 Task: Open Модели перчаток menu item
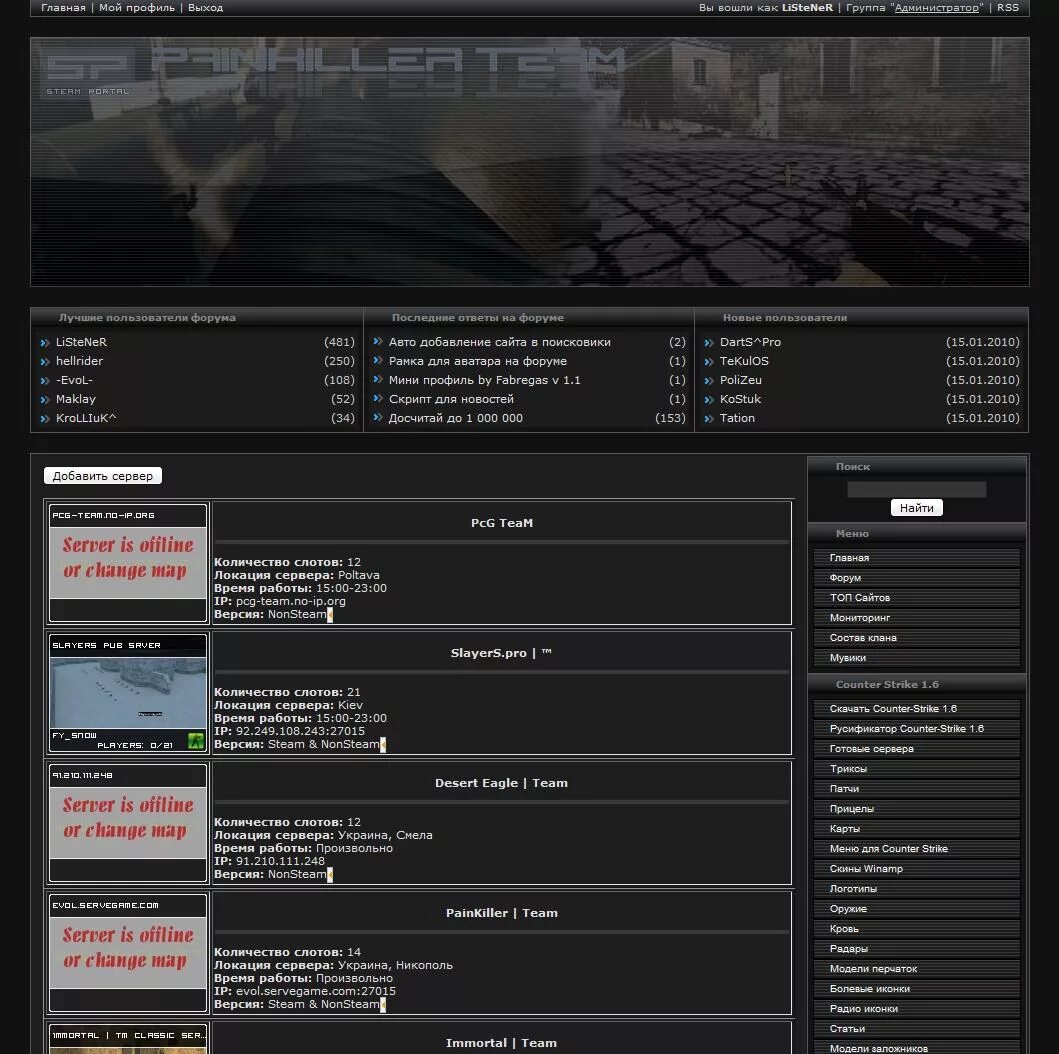click(x=916, y=968)
